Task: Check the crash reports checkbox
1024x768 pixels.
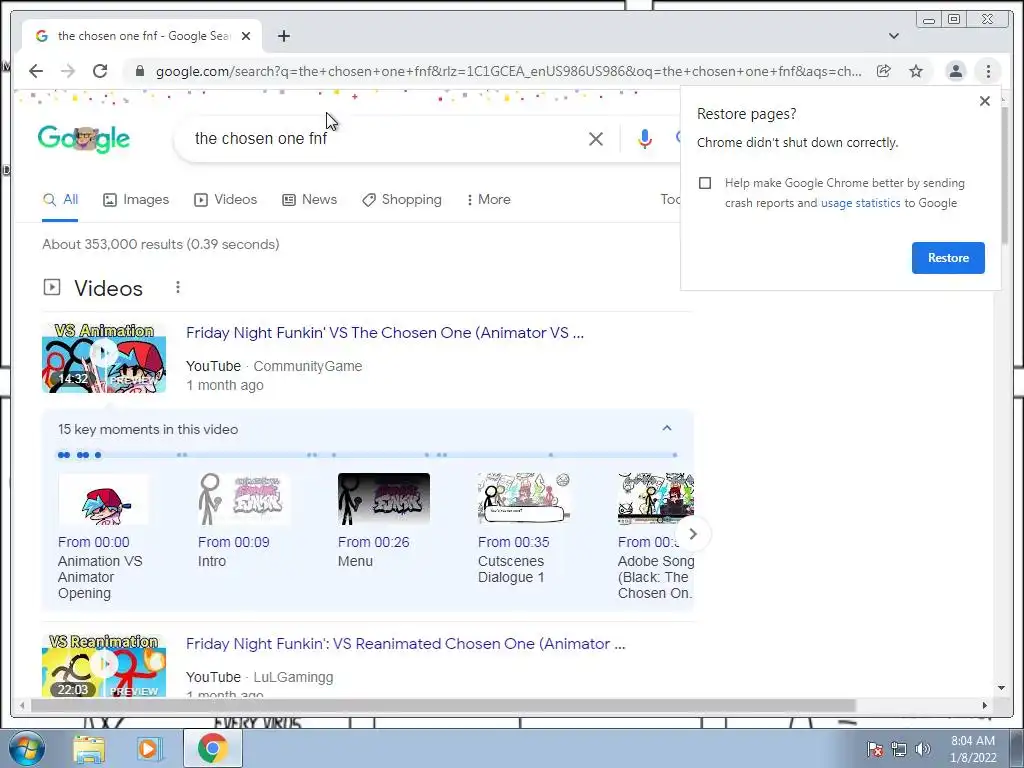Action: point(705,183)
